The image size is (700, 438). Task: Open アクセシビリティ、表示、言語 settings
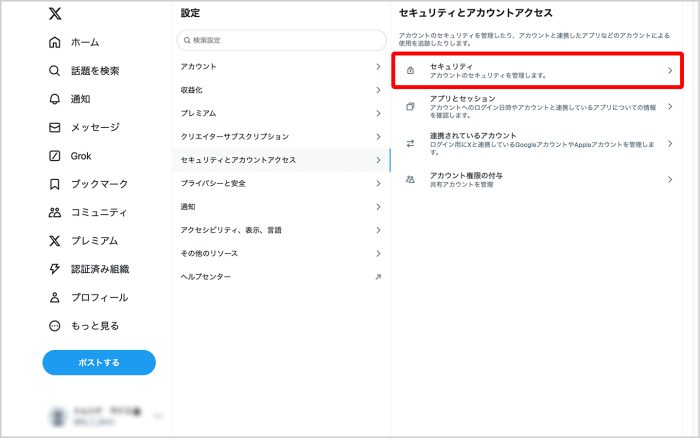click(280, 230)
